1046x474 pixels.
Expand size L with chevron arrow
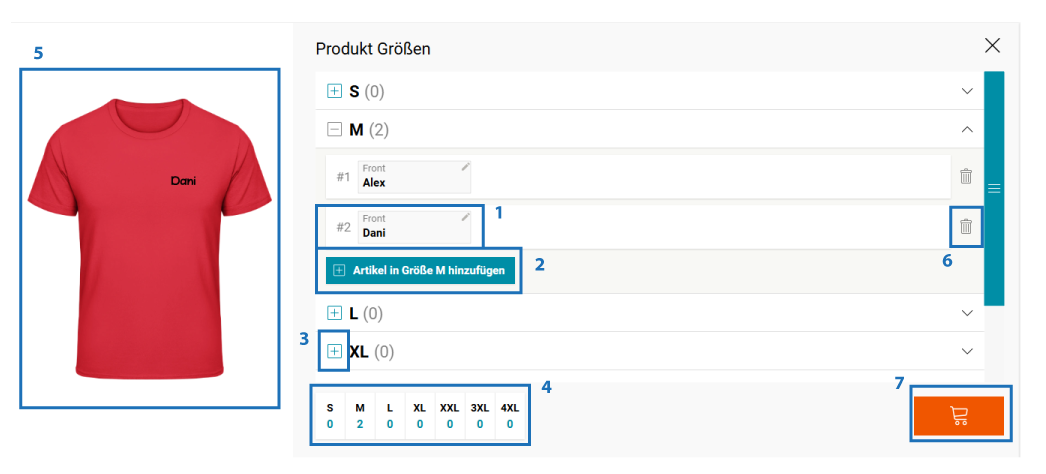coord(967,313)
